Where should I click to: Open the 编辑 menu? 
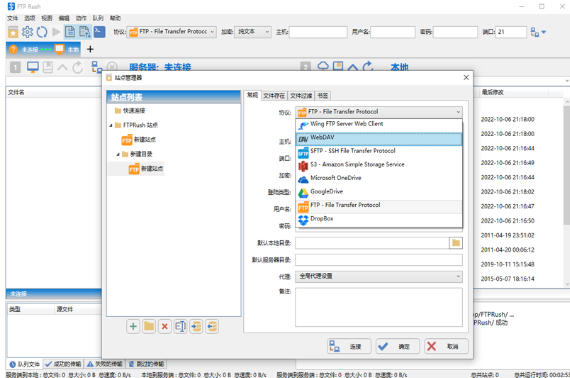pyautogui.click(x=64, y=18)
